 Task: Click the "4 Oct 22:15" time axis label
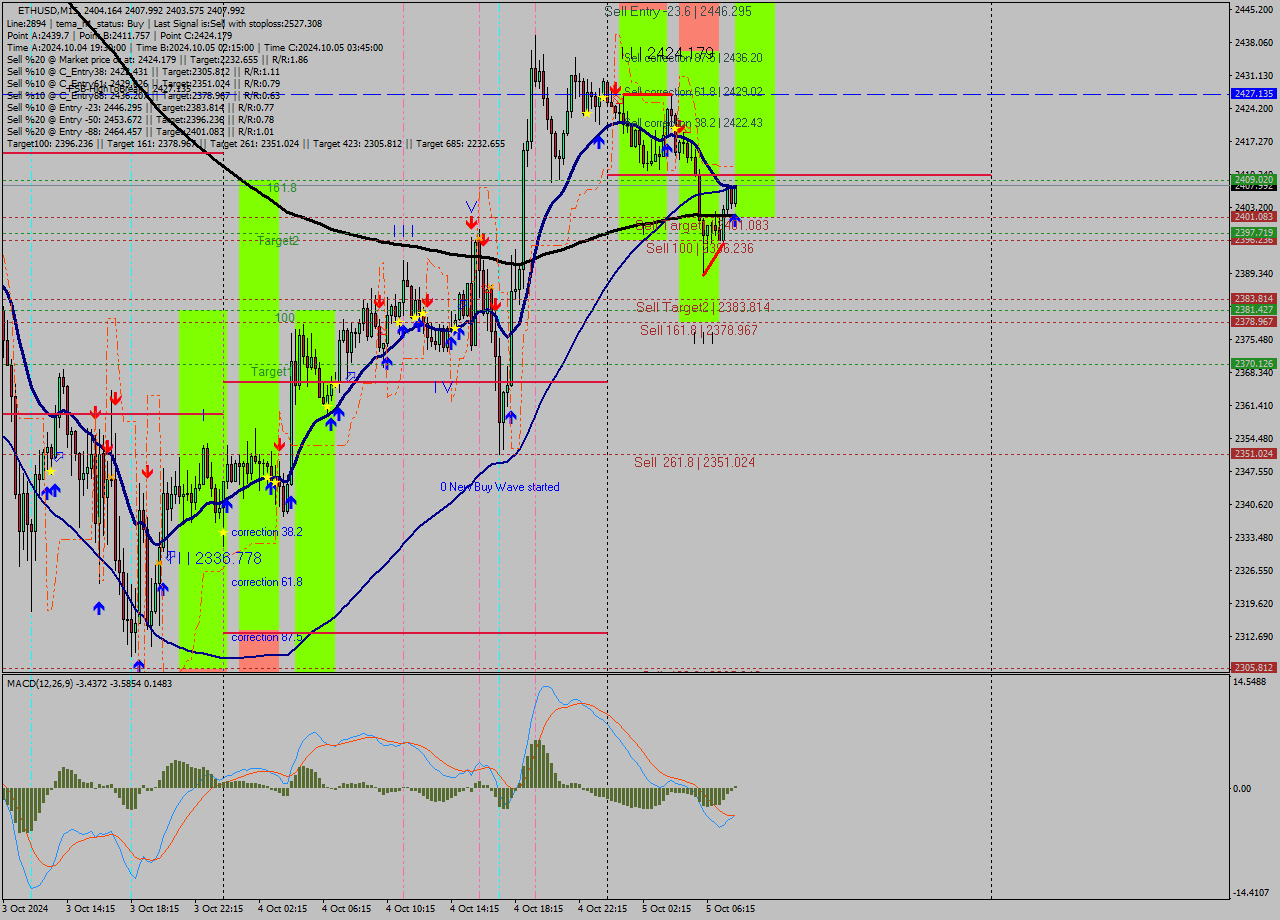602,909
